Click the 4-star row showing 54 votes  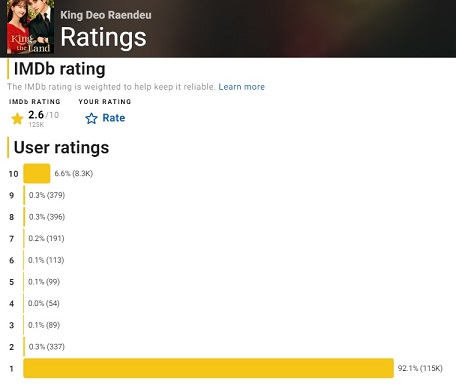click(34, 303)
